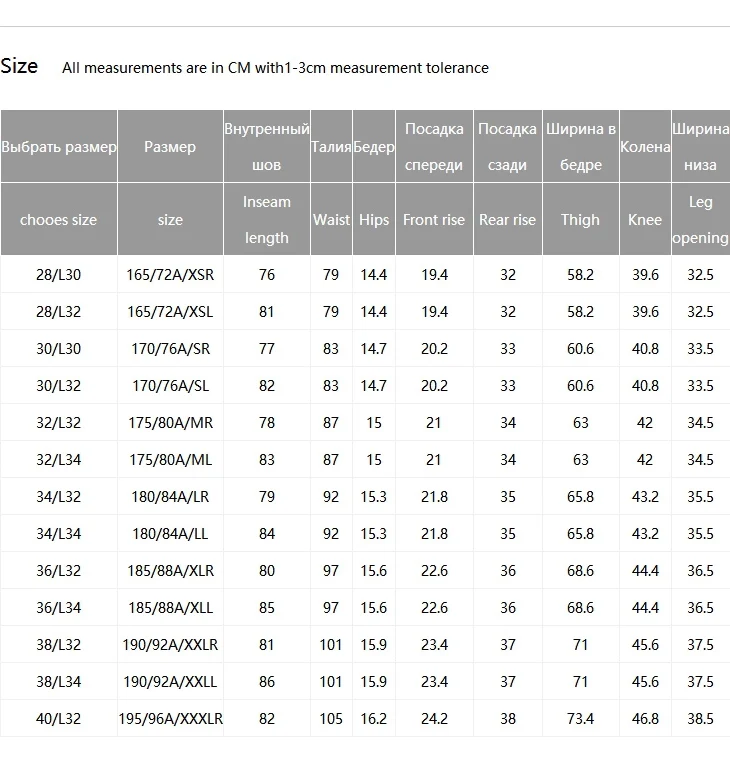
Task: Click the 'Rear rise' column header
Action: click(507, 220)
